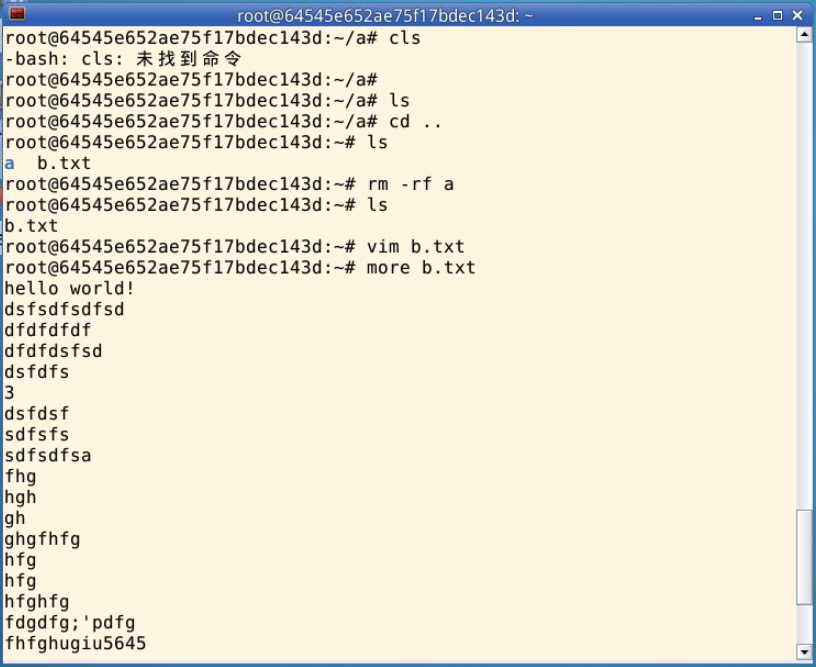Open the terminal window menu icon
Image resolution: width=816 pixels, height=667 pixels.
[x=18, y=14]
